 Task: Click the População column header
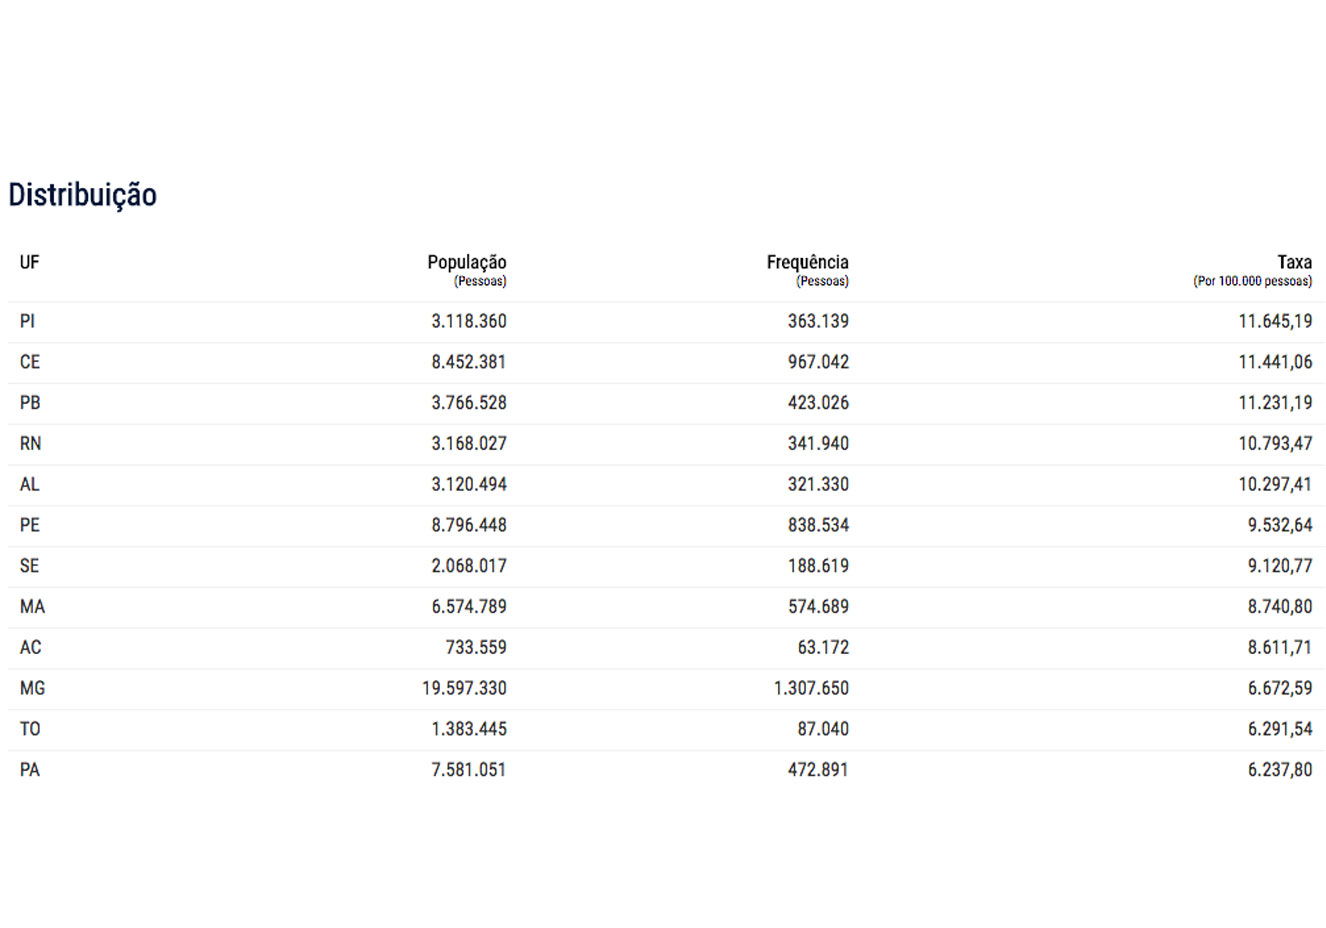tap(466, 262)
